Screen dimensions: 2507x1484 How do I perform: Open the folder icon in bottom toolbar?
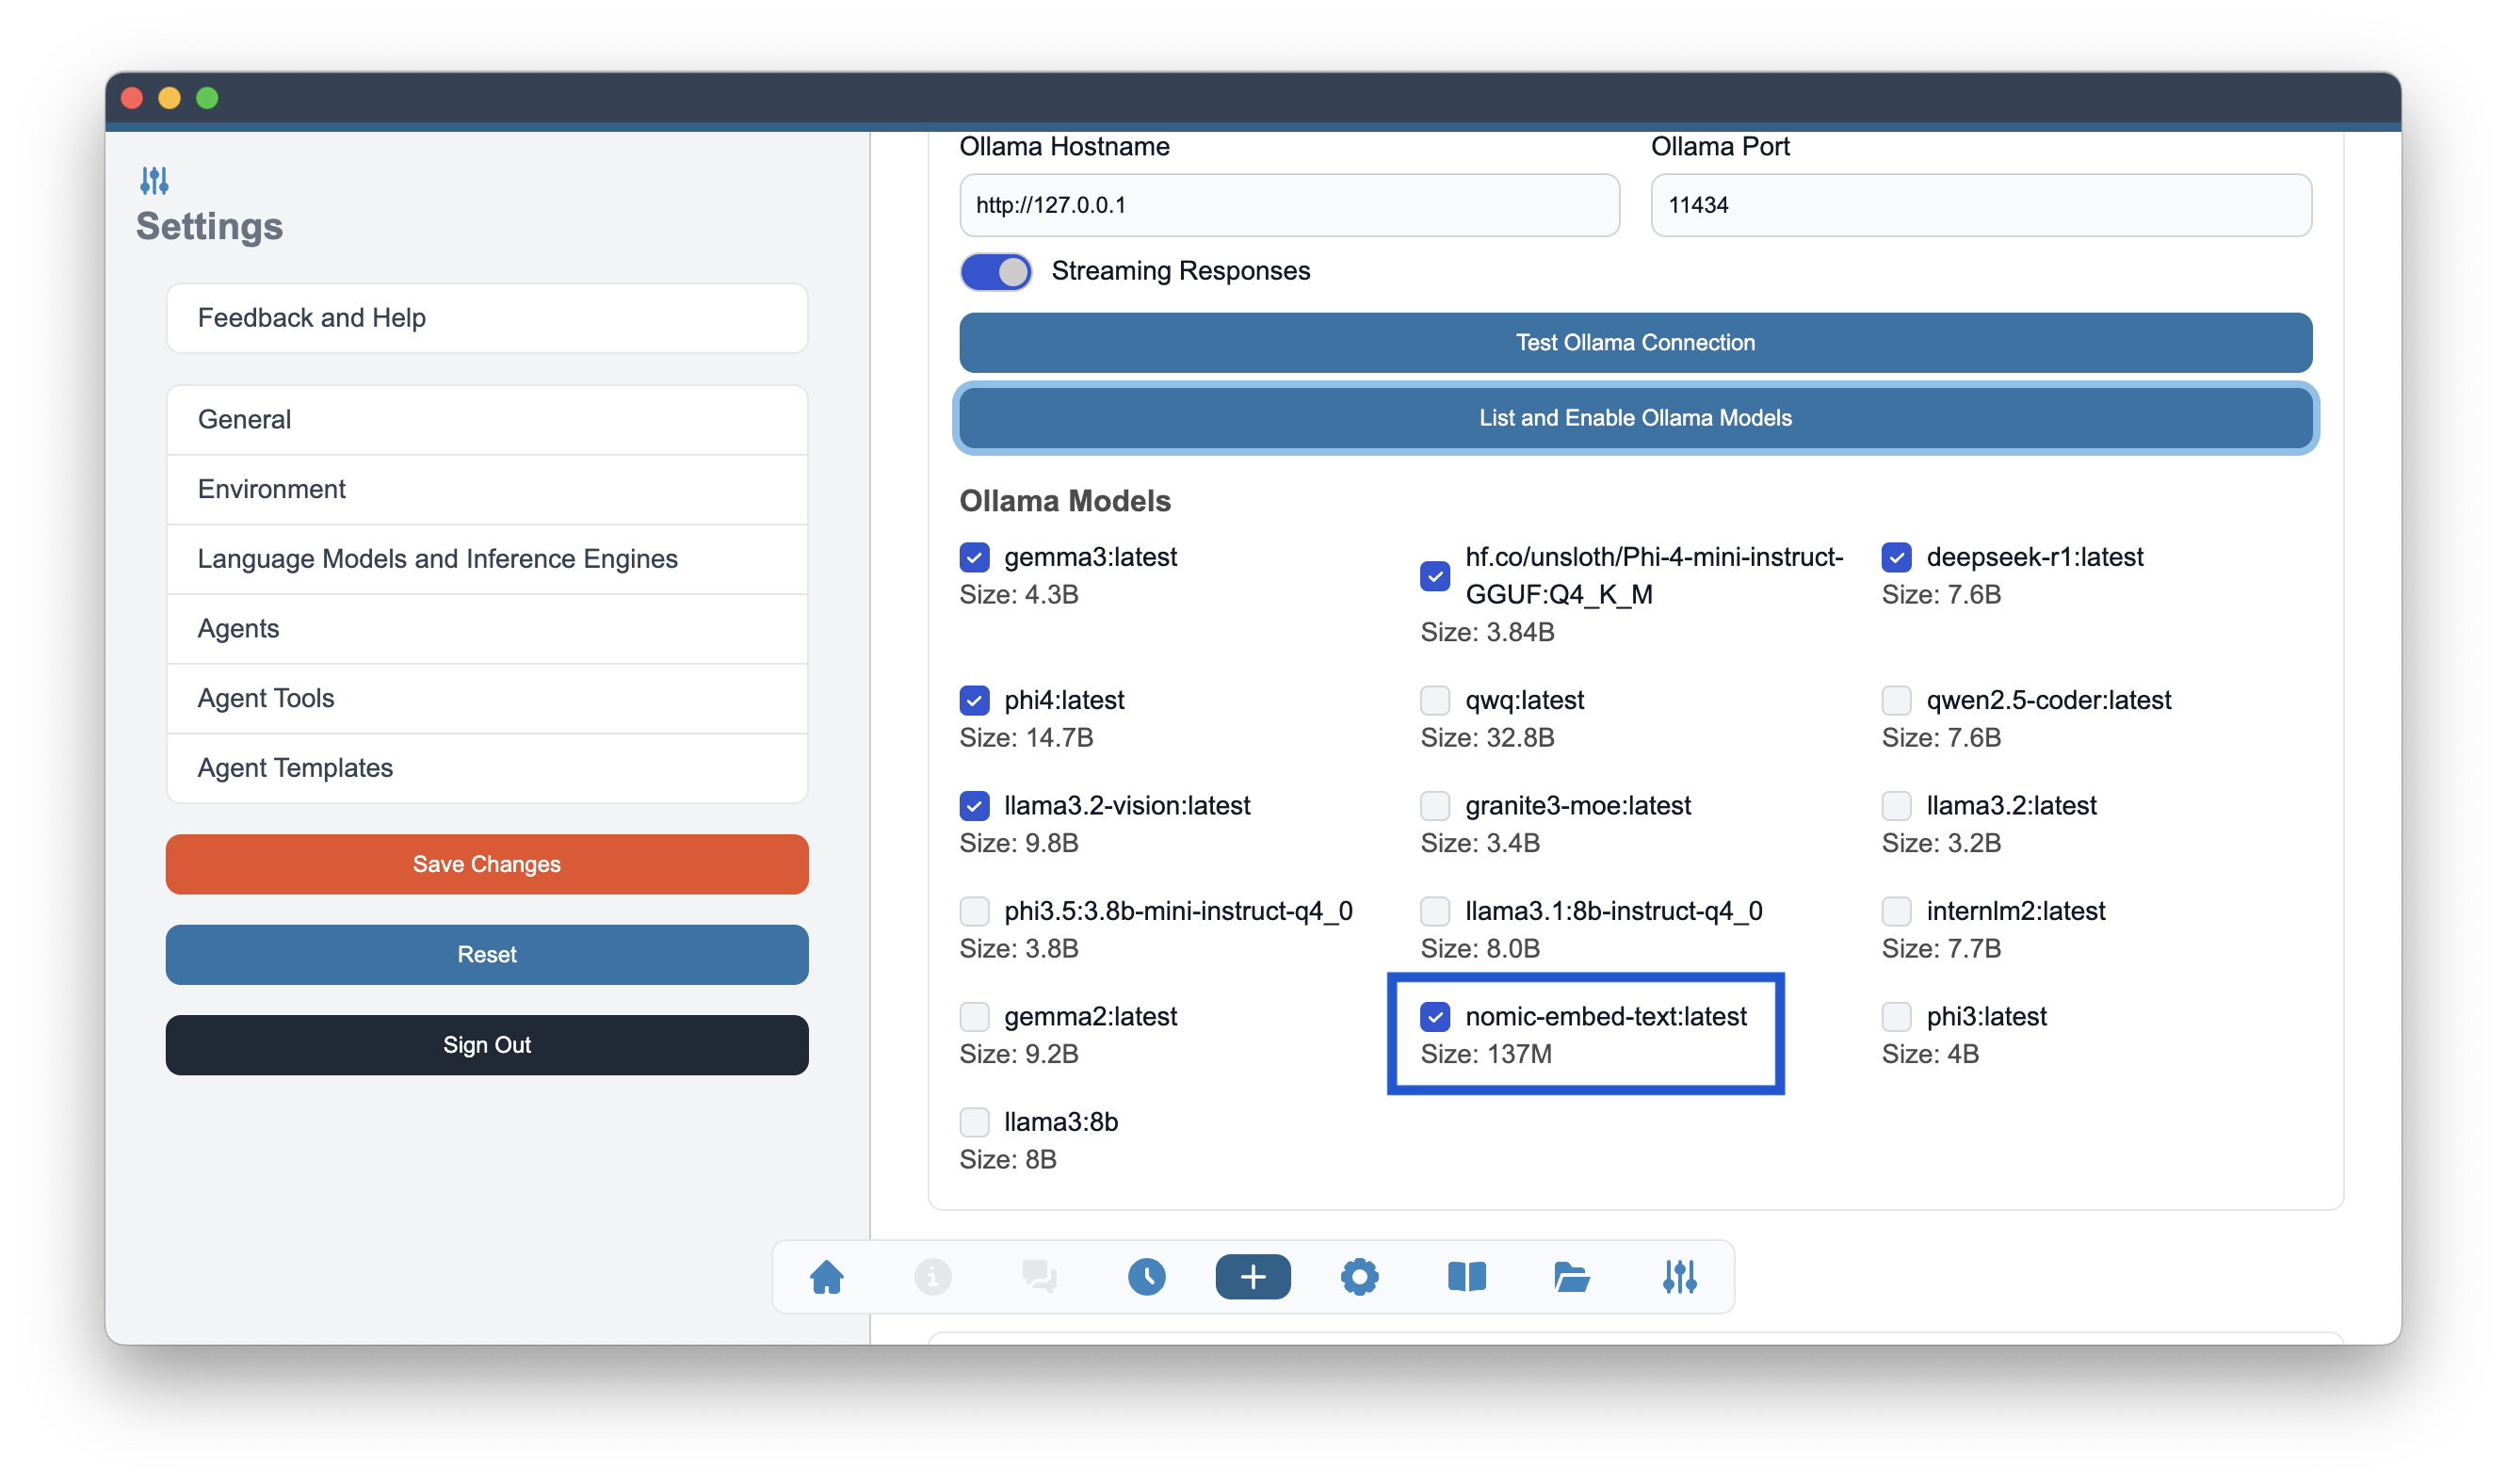(1572, 1277)
